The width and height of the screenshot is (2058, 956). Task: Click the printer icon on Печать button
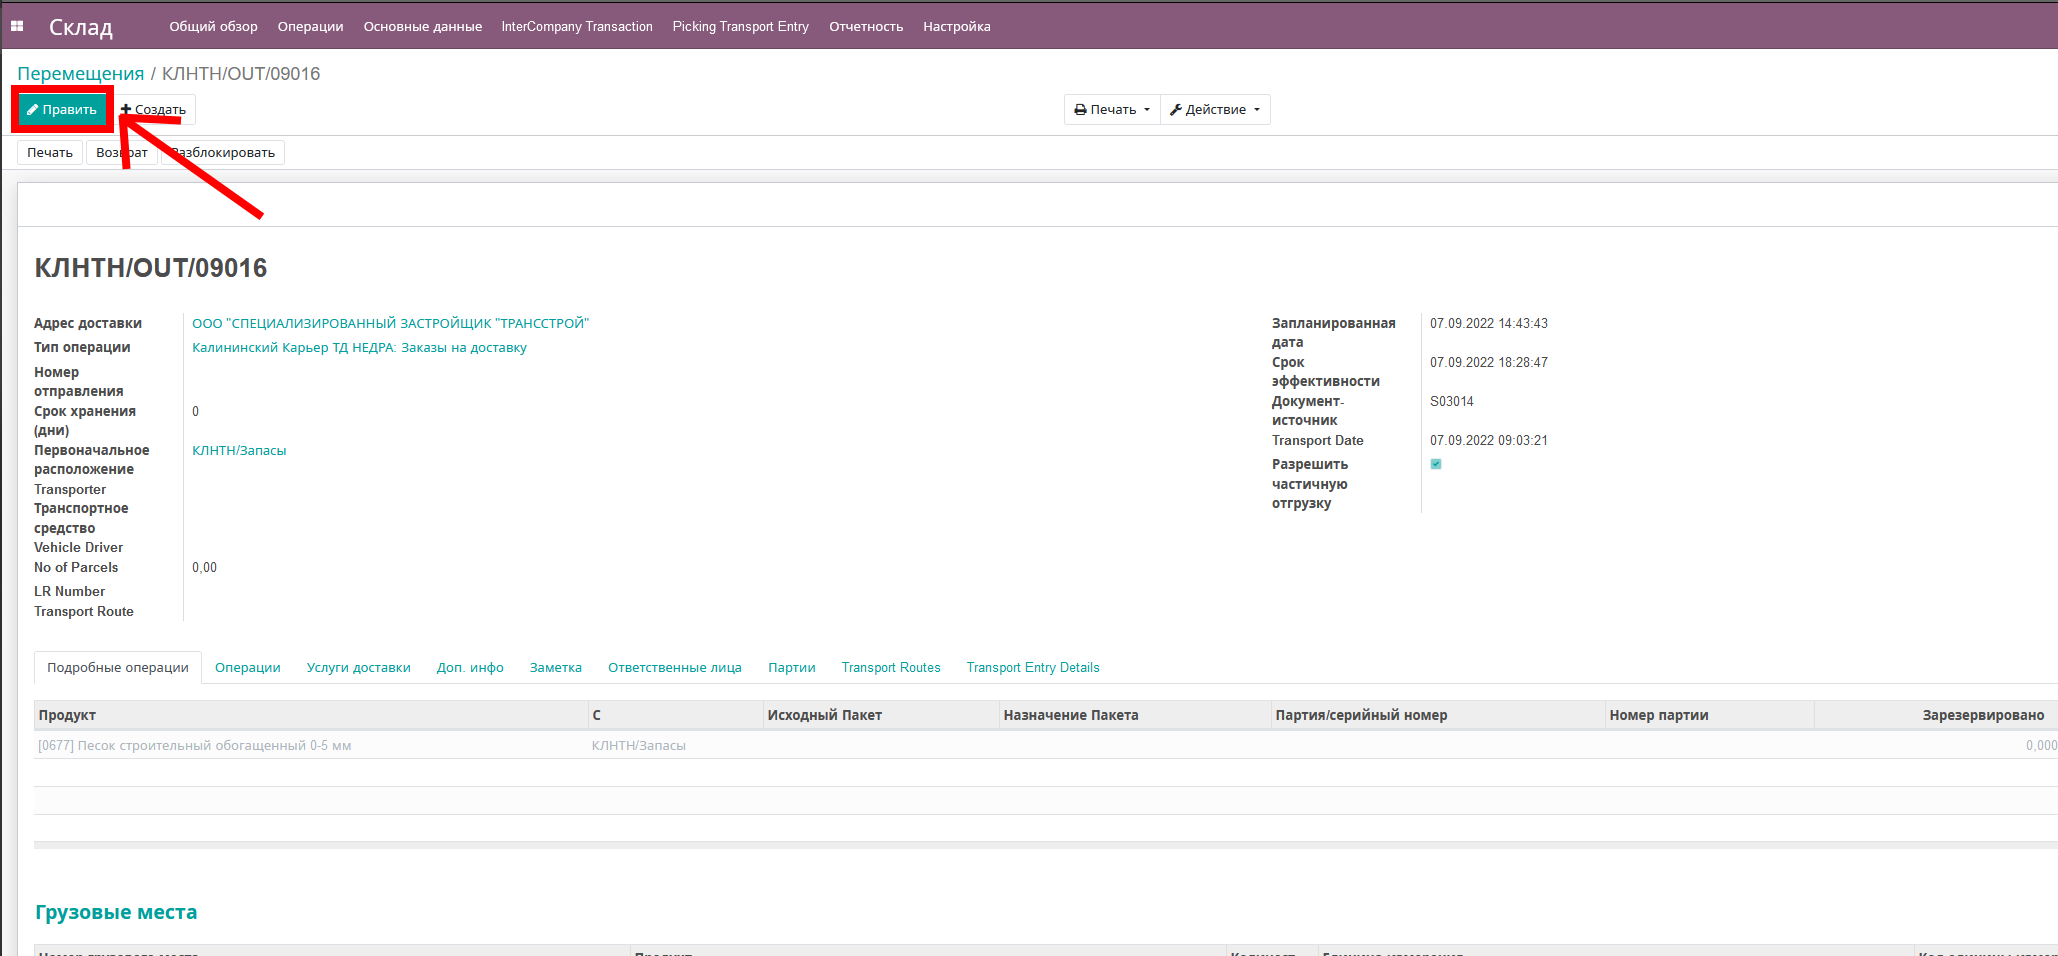pyautogui.click(x=1080, y=109)
